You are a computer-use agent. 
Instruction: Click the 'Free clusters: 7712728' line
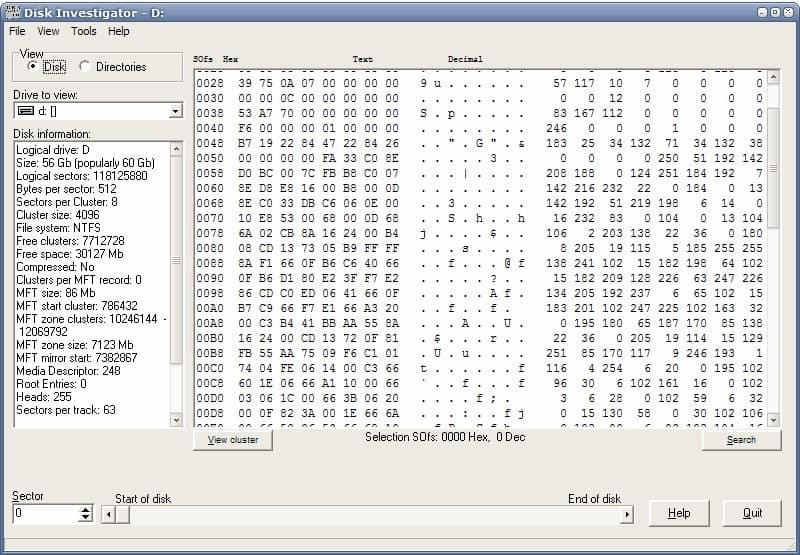pyautogui.click(x=70, y=241)
